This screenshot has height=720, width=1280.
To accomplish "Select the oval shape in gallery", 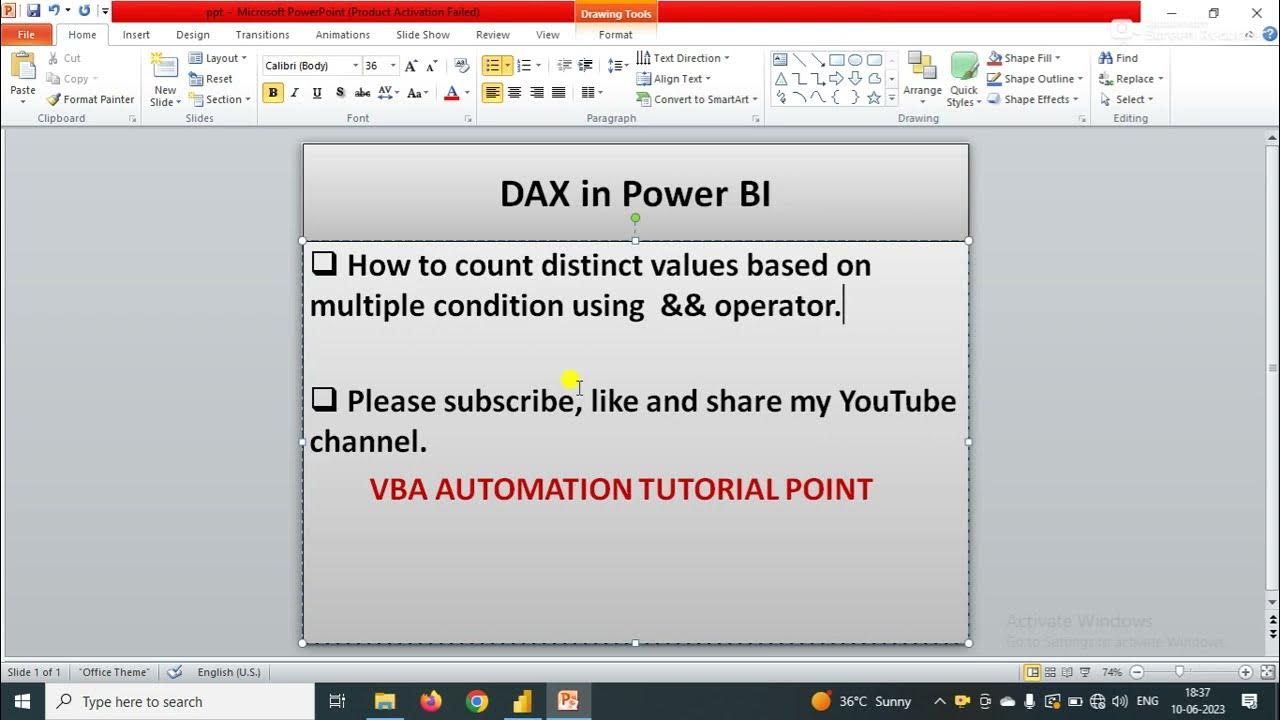I will (855, 60).
